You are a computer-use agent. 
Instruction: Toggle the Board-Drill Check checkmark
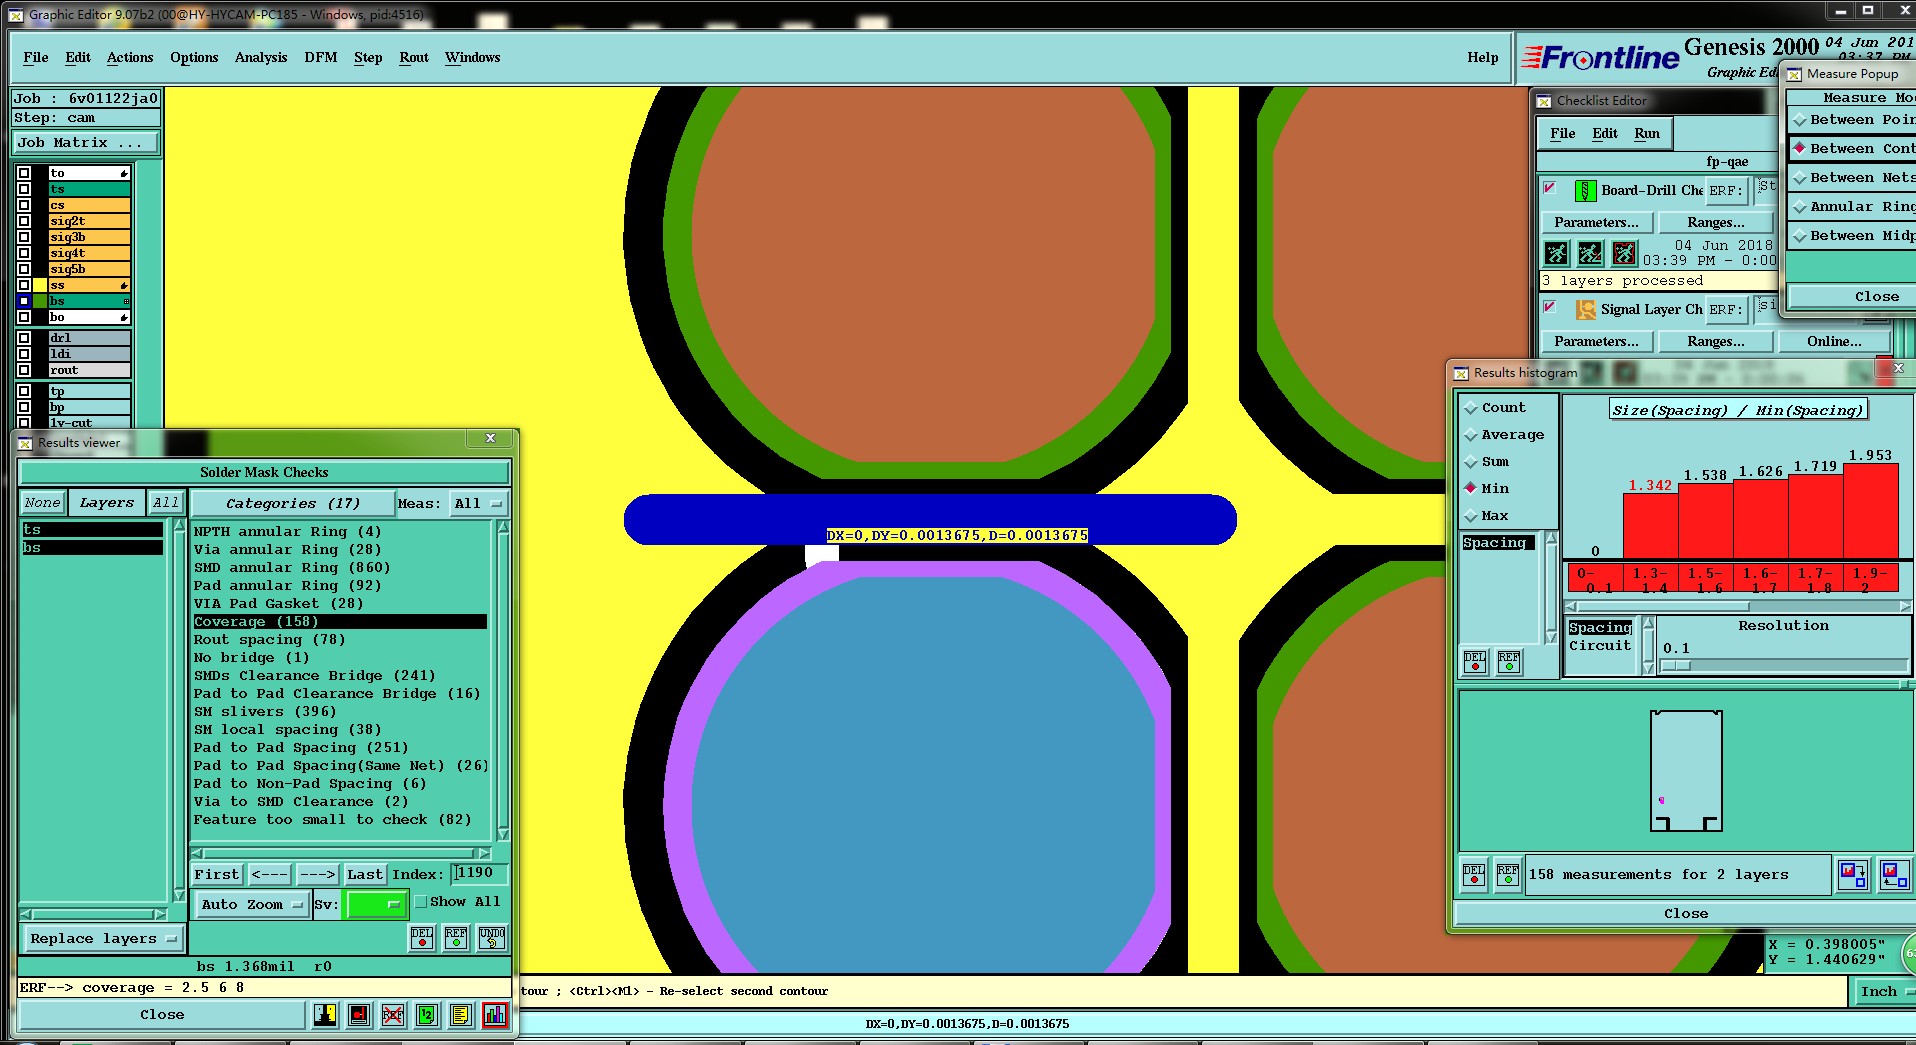[x=1549, y=188]
